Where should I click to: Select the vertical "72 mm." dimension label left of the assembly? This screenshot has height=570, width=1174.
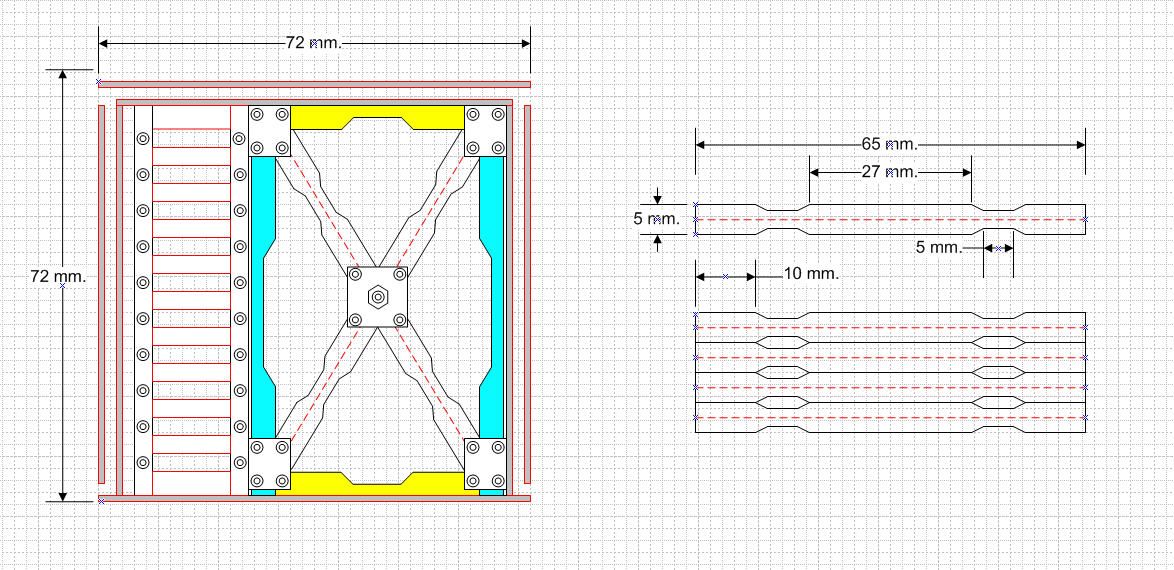coord(58,276)
